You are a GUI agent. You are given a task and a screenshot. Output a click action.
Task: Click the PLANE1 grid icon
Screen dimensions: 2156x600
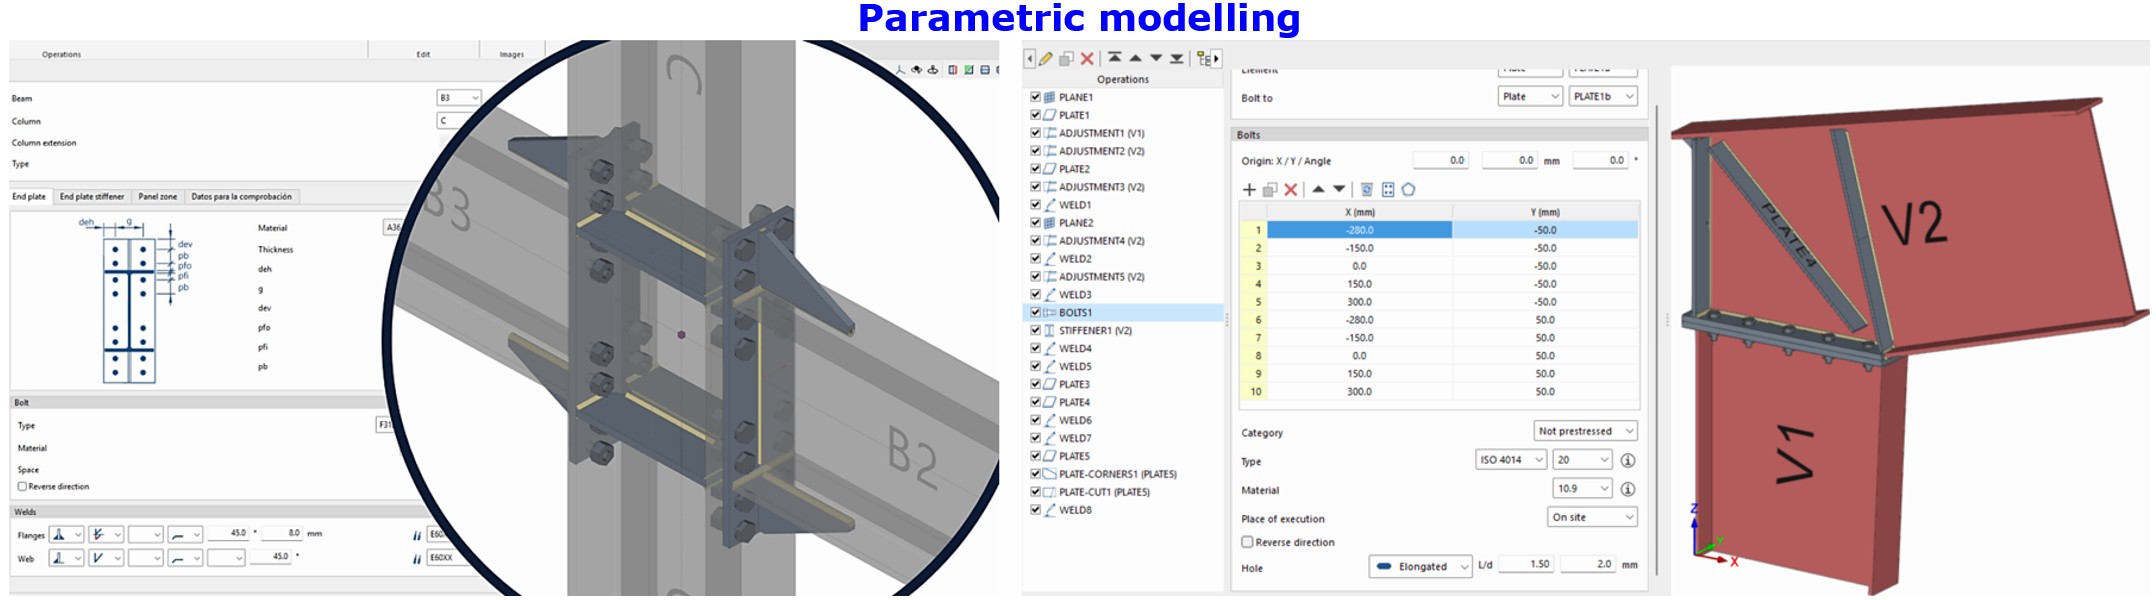point(1050,97)
